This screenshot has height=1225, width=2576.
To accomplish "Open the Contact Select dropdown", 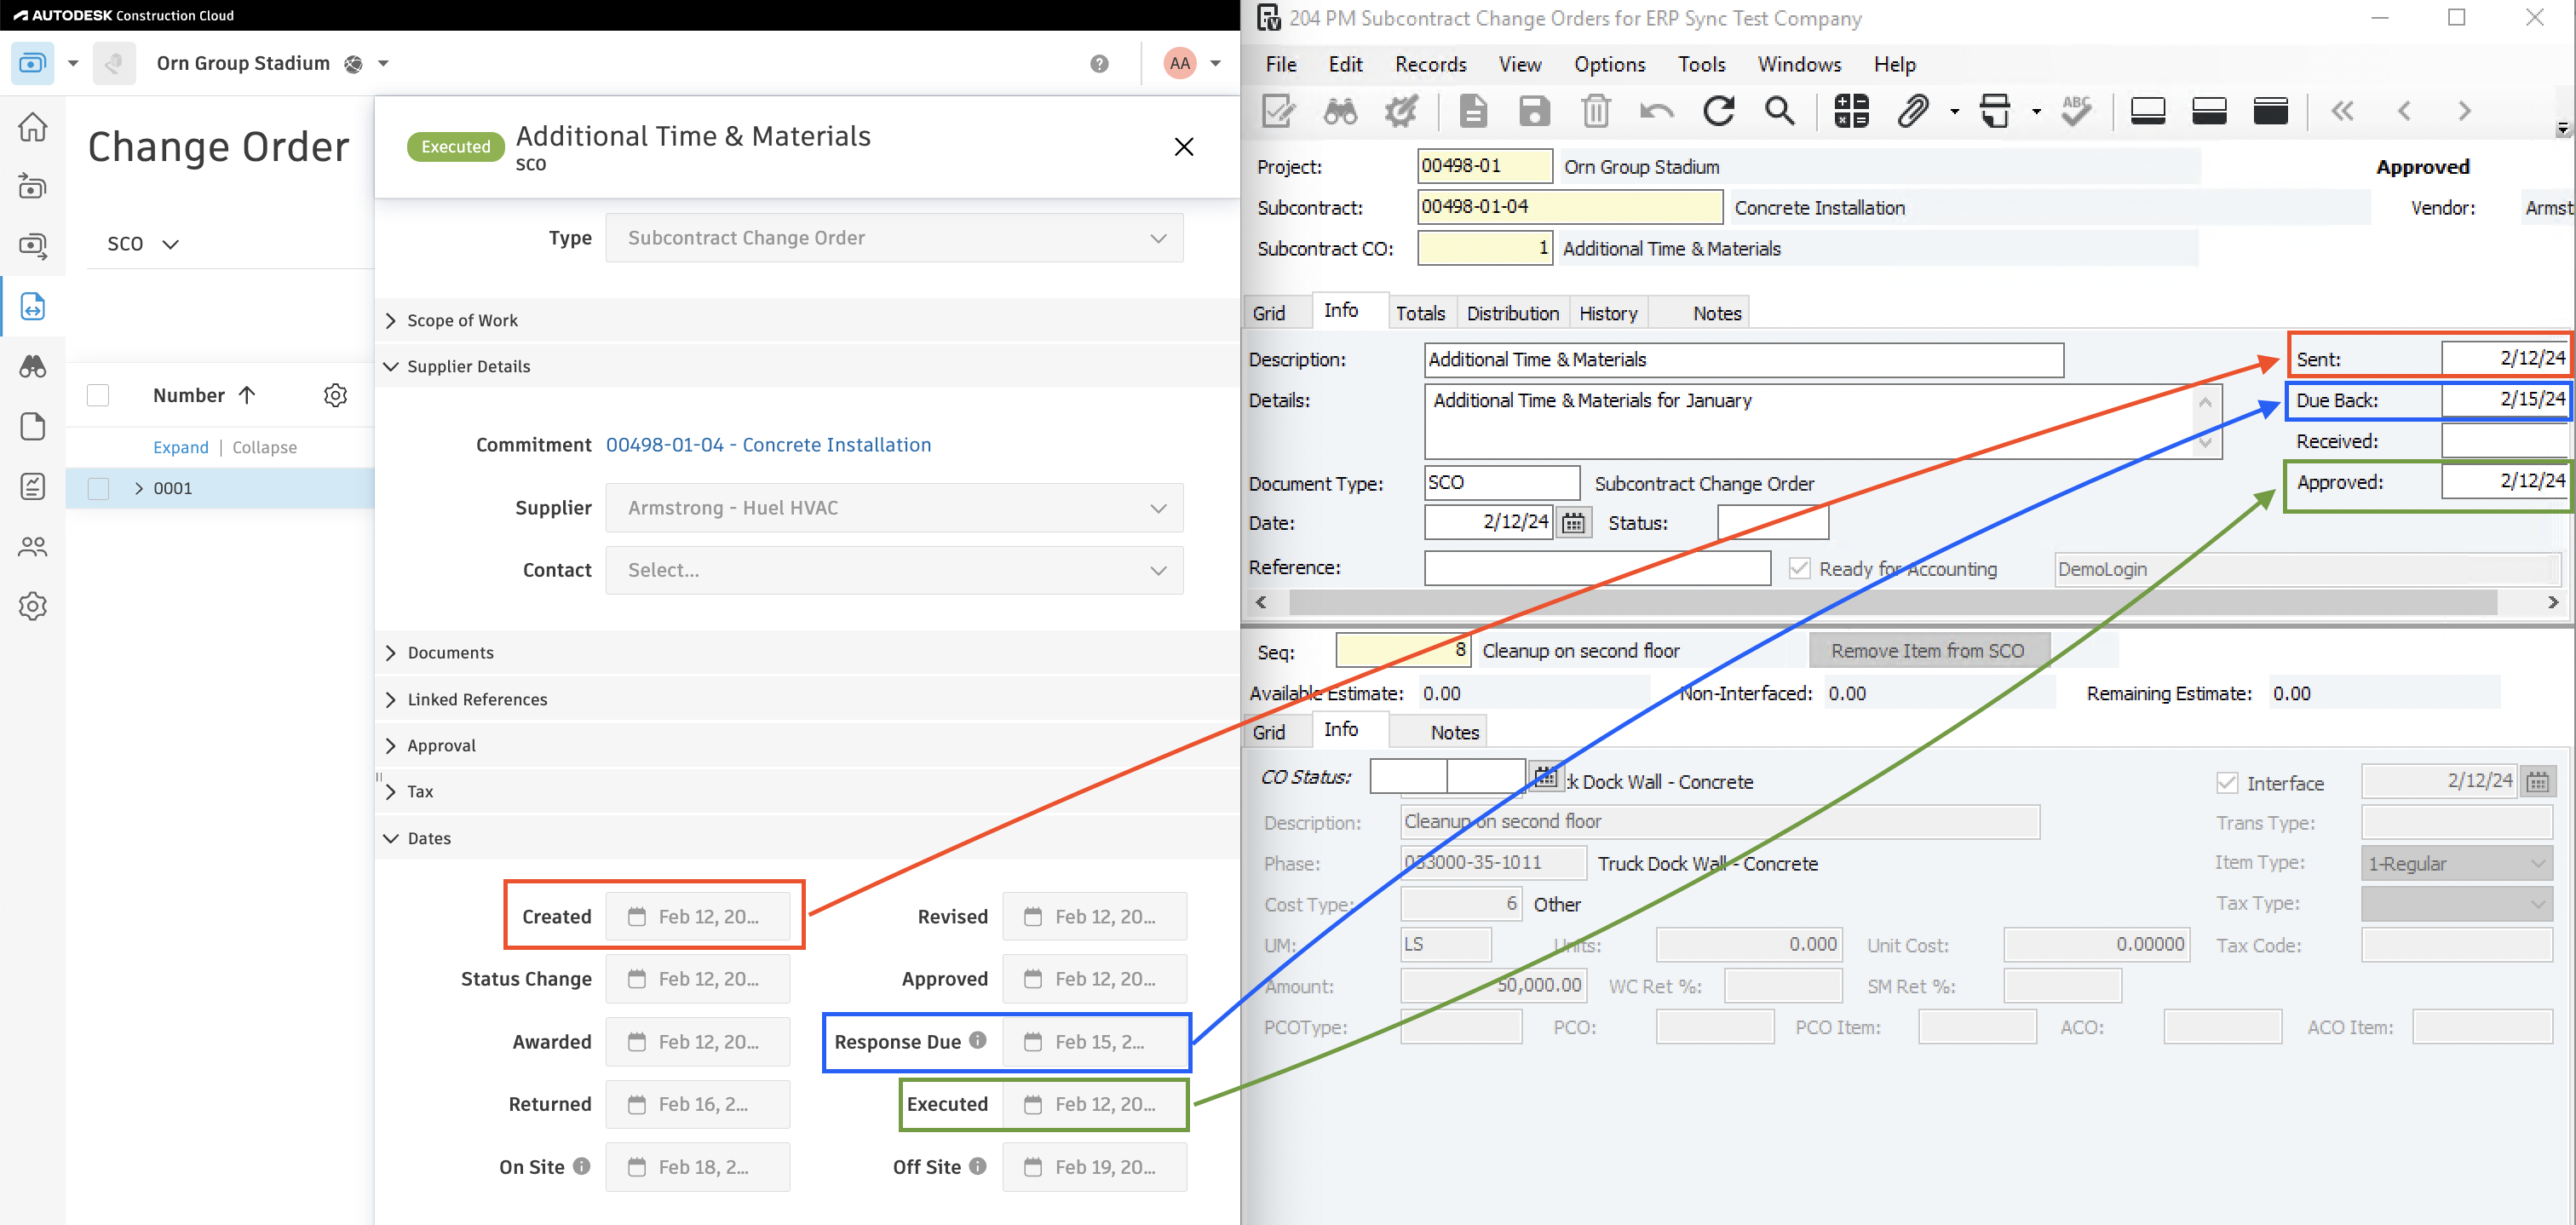I will click(894, 570).
